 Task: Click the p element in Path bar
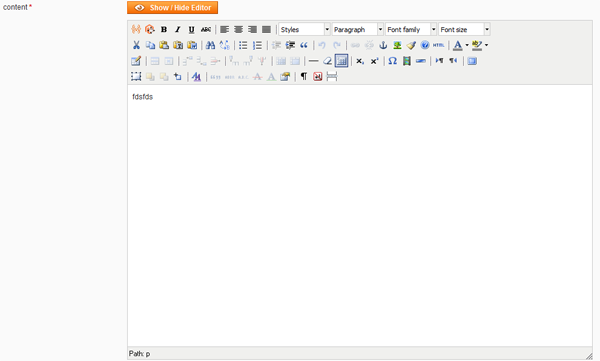click(148, 354)
